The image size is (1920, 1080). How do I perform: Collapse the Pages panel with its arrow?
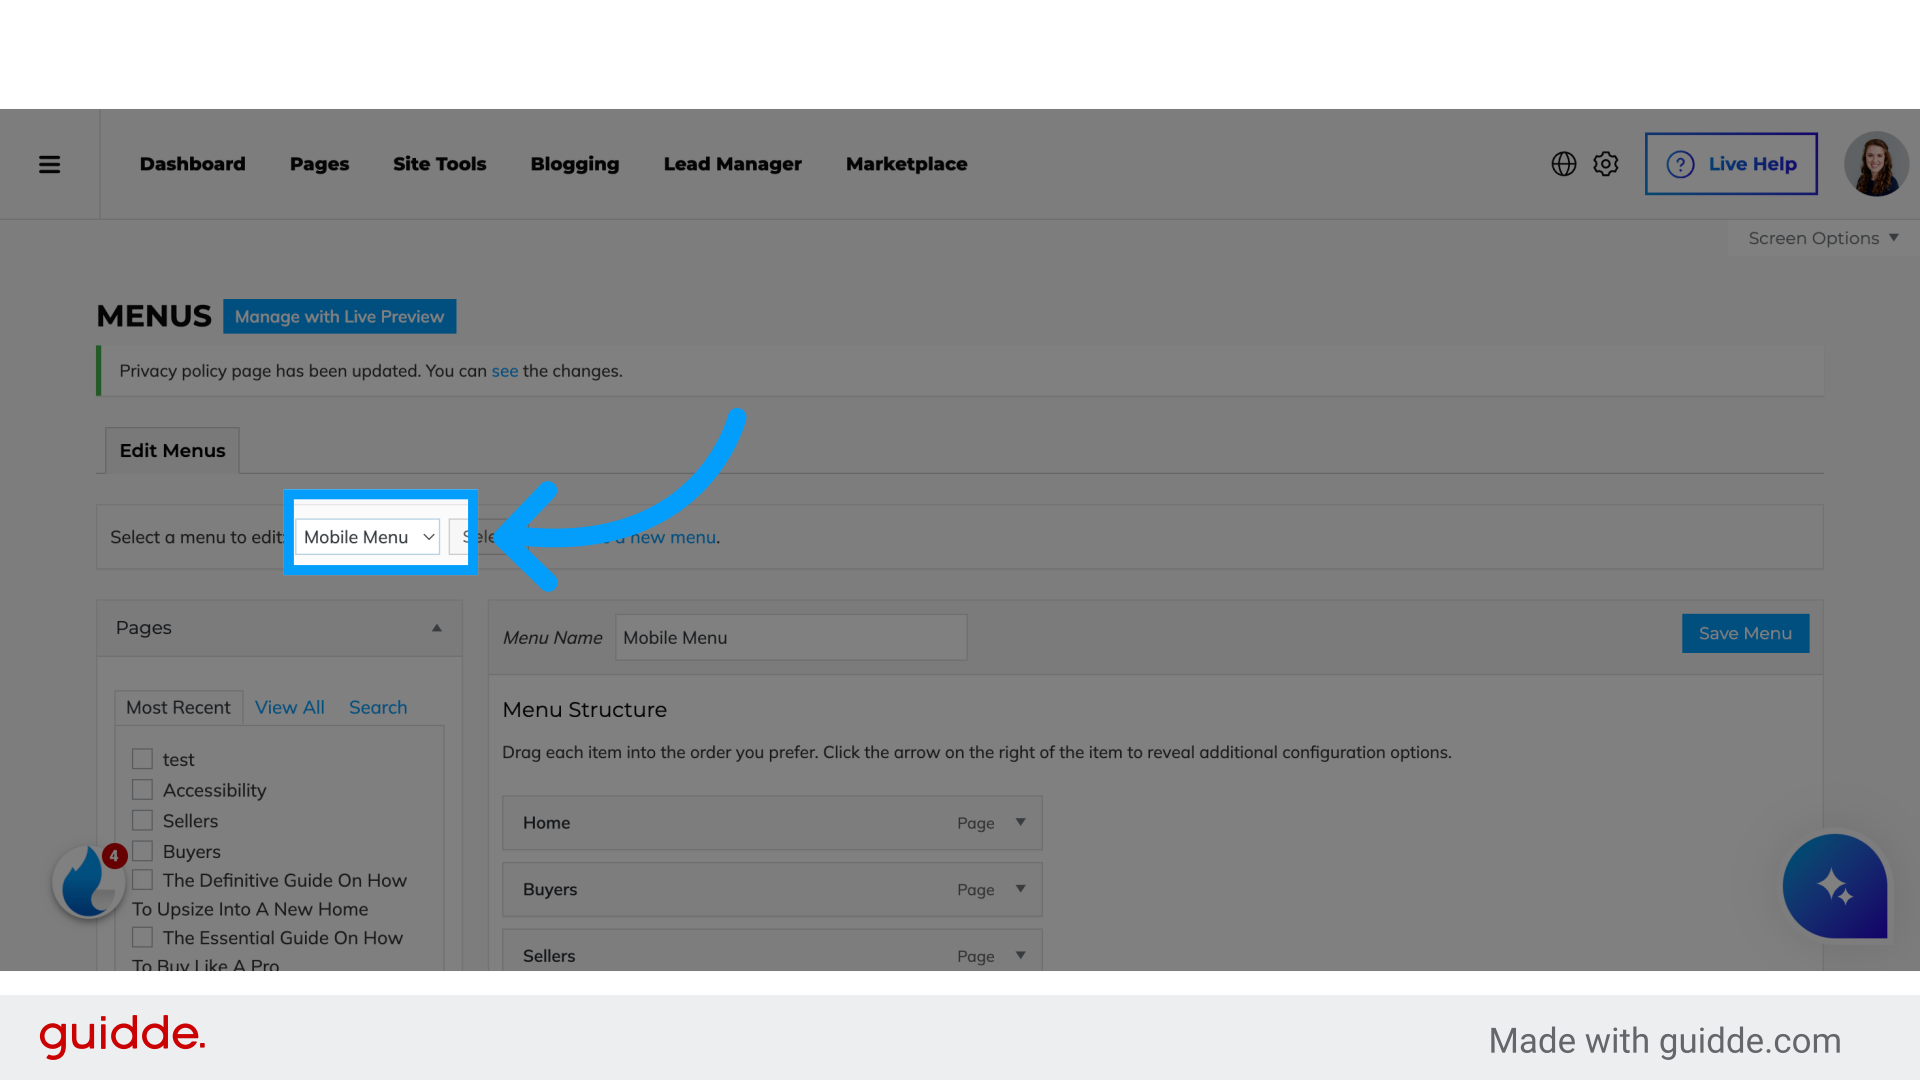pos(436,628)
